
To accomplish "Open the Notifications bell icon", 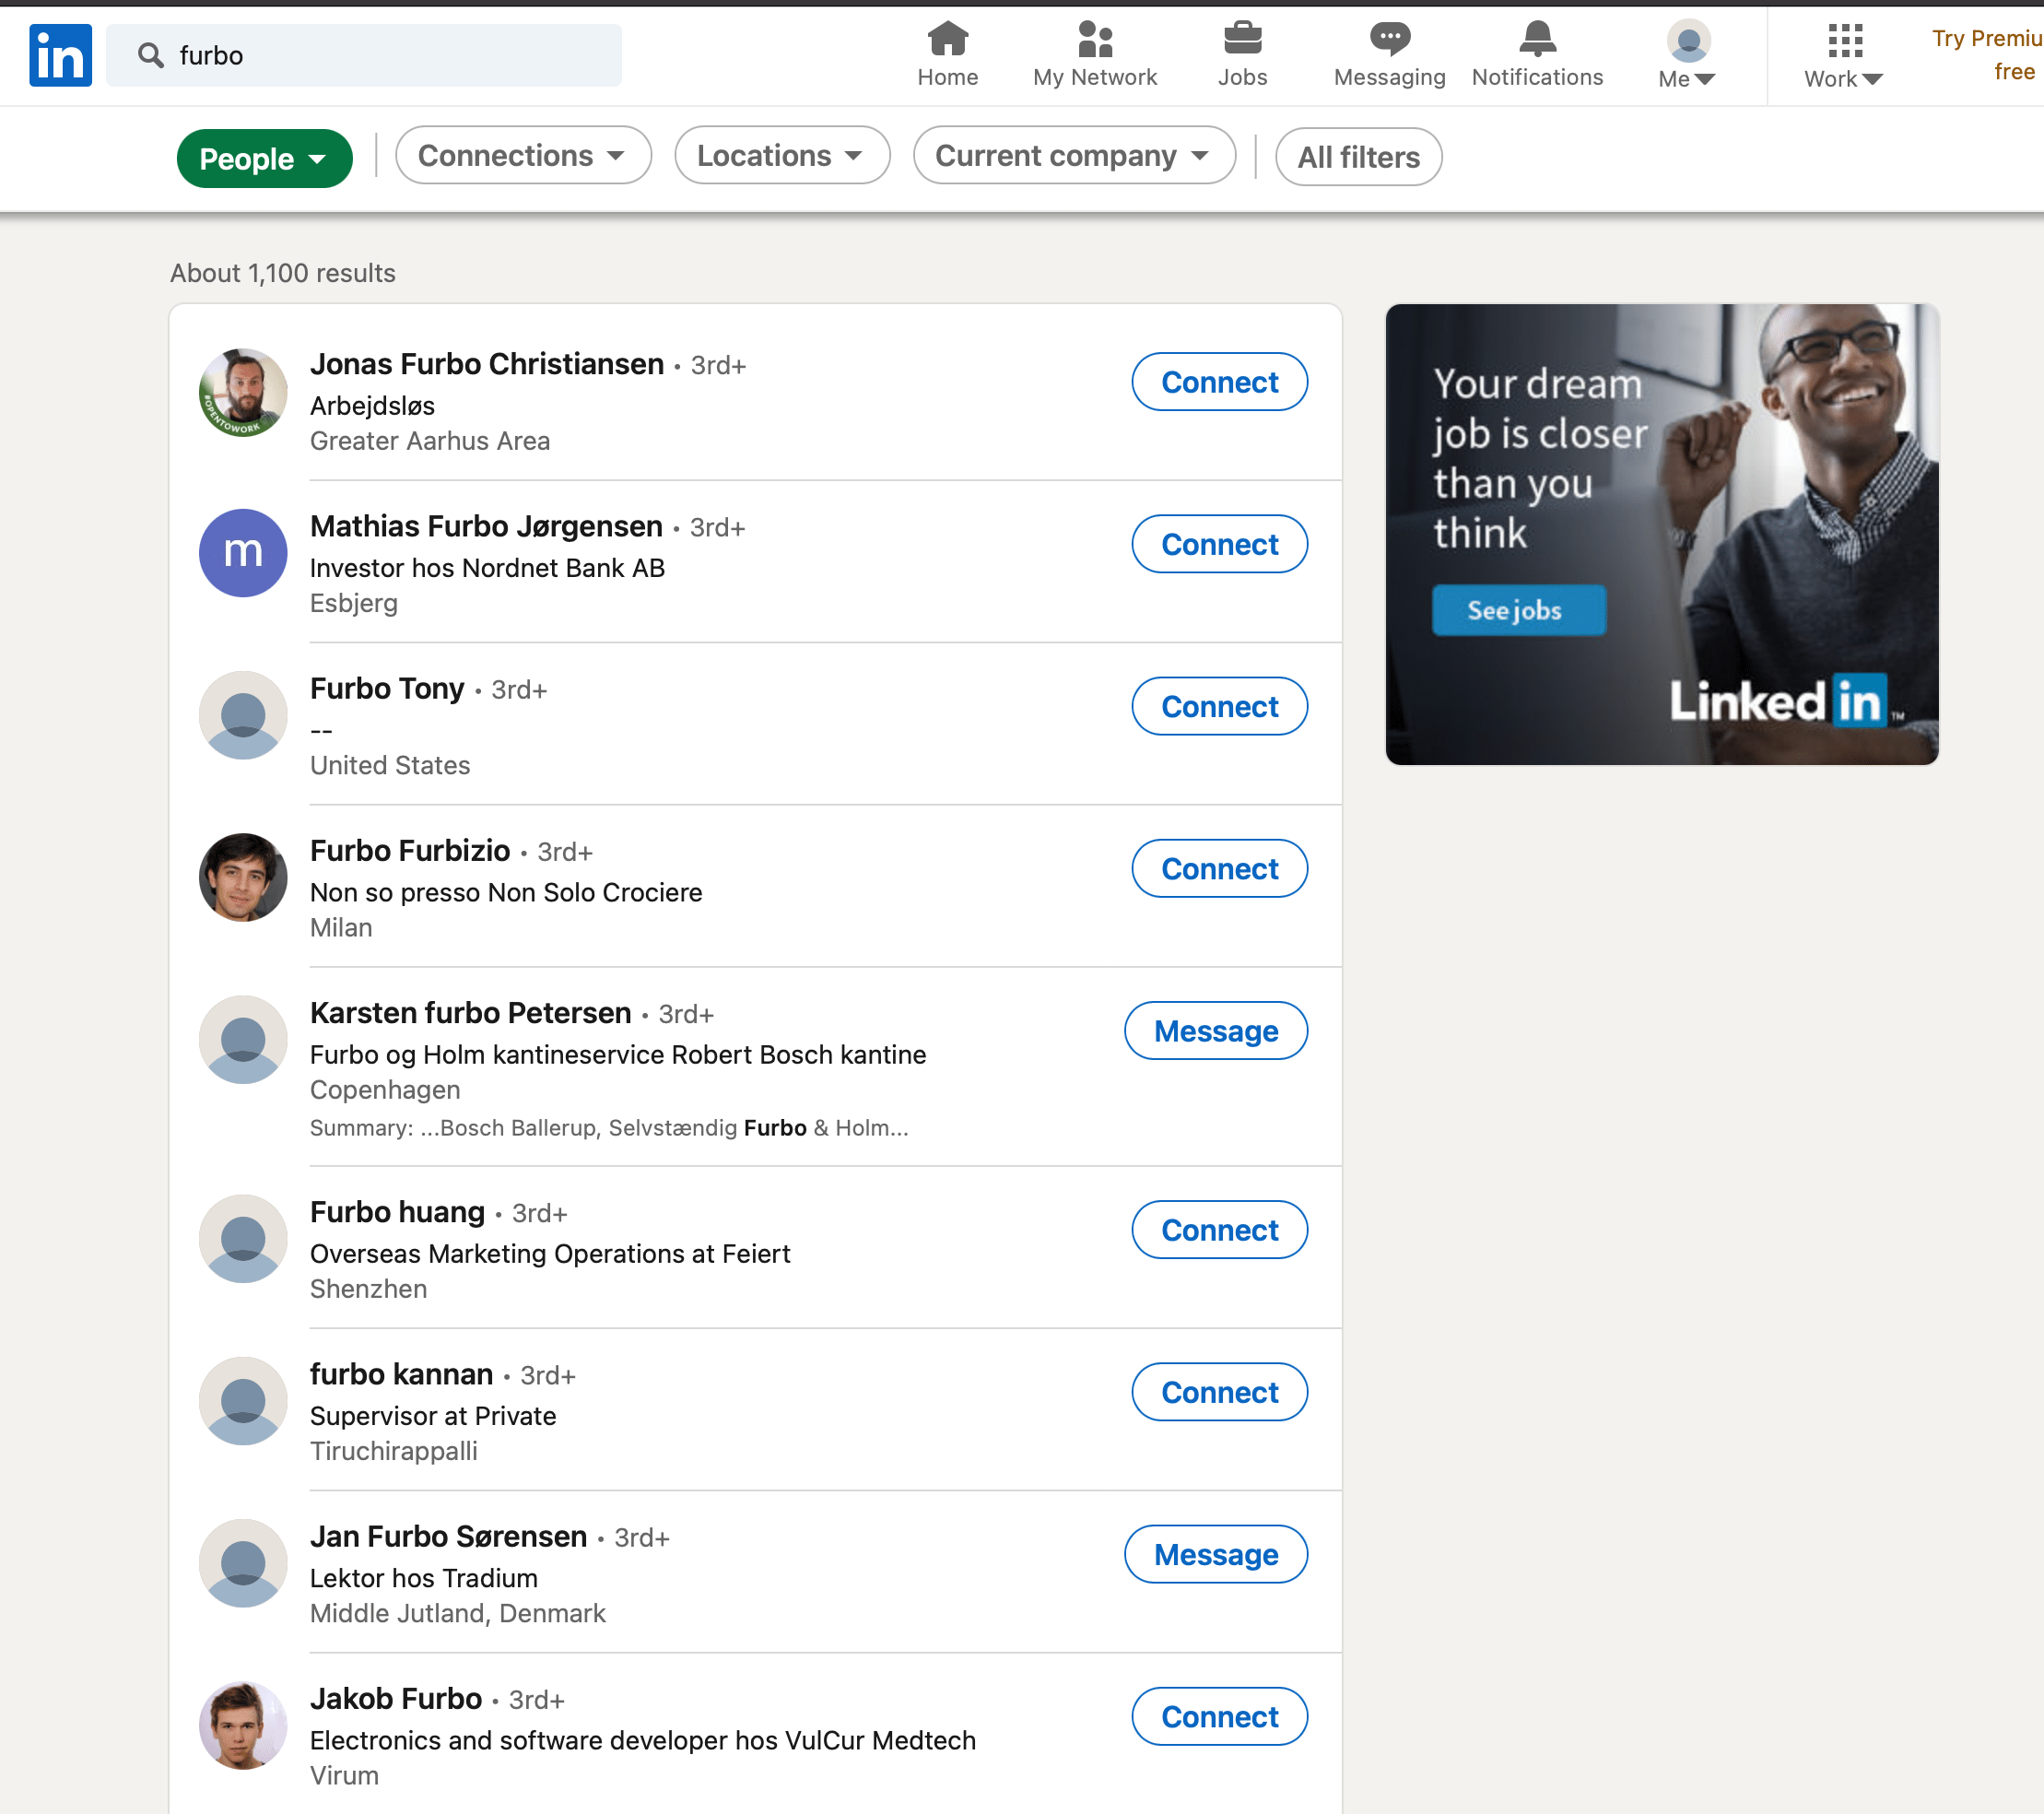I will [1537, 40].
